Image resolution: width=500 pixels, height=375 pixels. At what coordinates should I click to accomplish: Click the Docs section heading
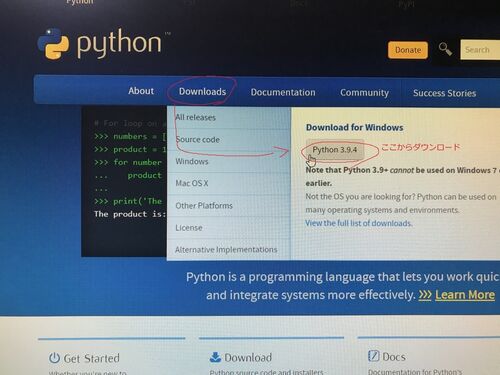point(394,357)
